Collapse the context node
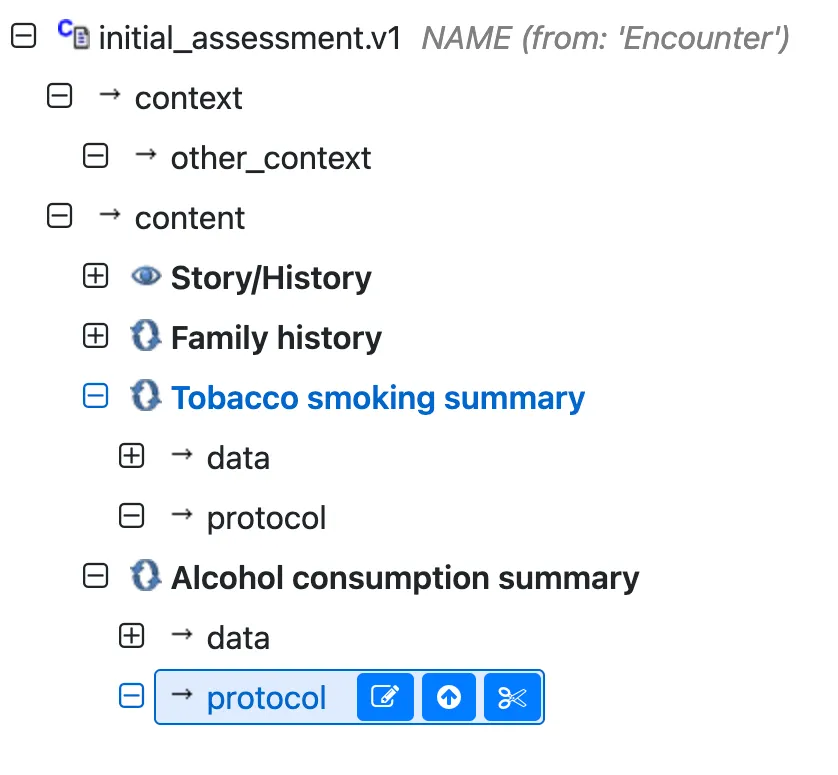The width and height of the screenshot is (838, 775). pos(59,96)
